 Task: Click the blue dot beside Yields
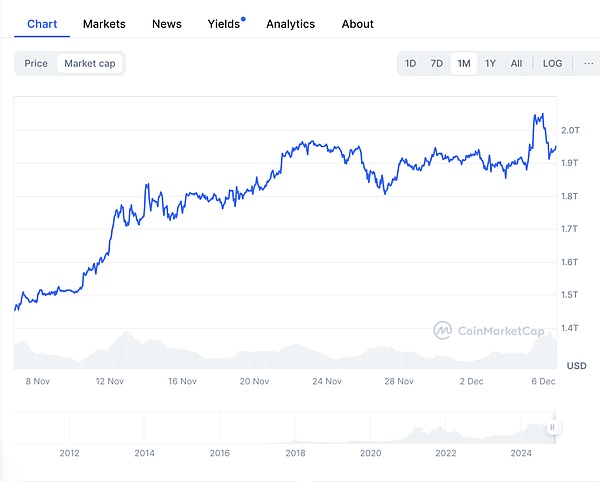click(x=243, y=18)
